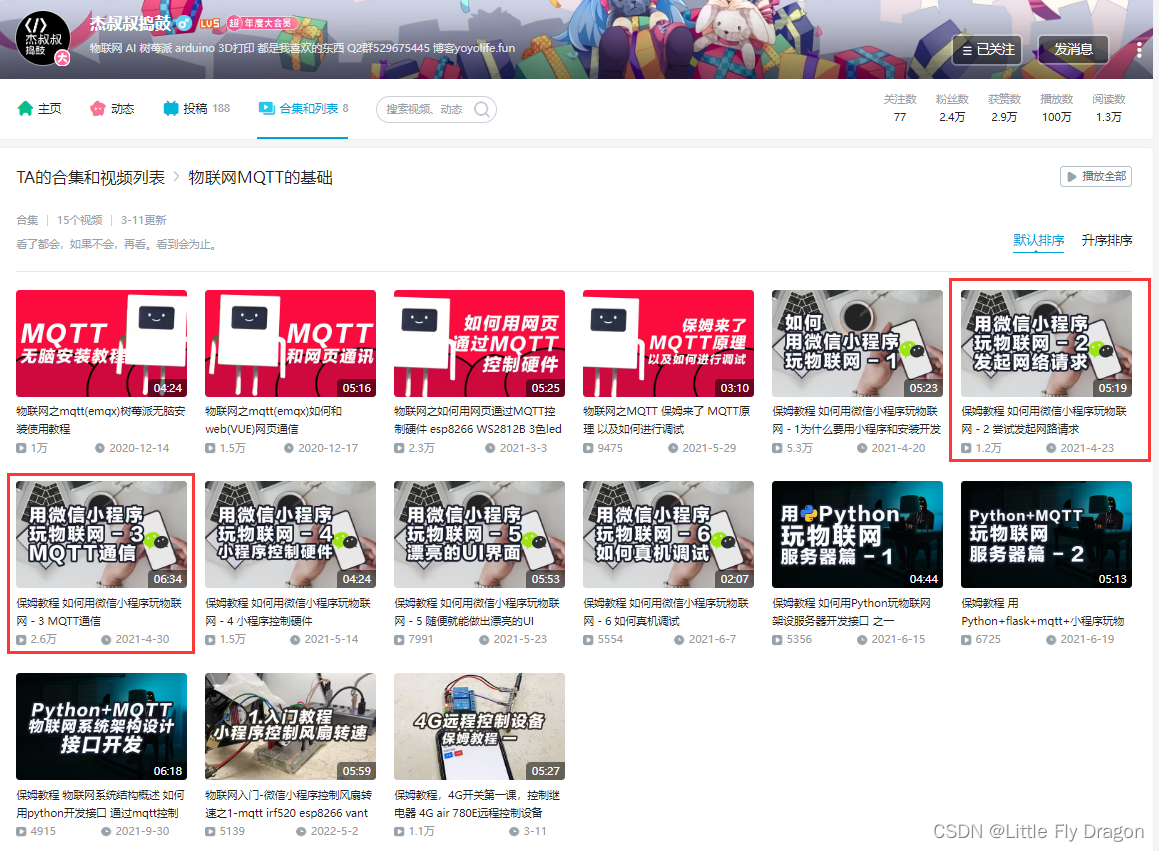Click title 玩物联网-6 如何真机调试

(x=666, y=611)
